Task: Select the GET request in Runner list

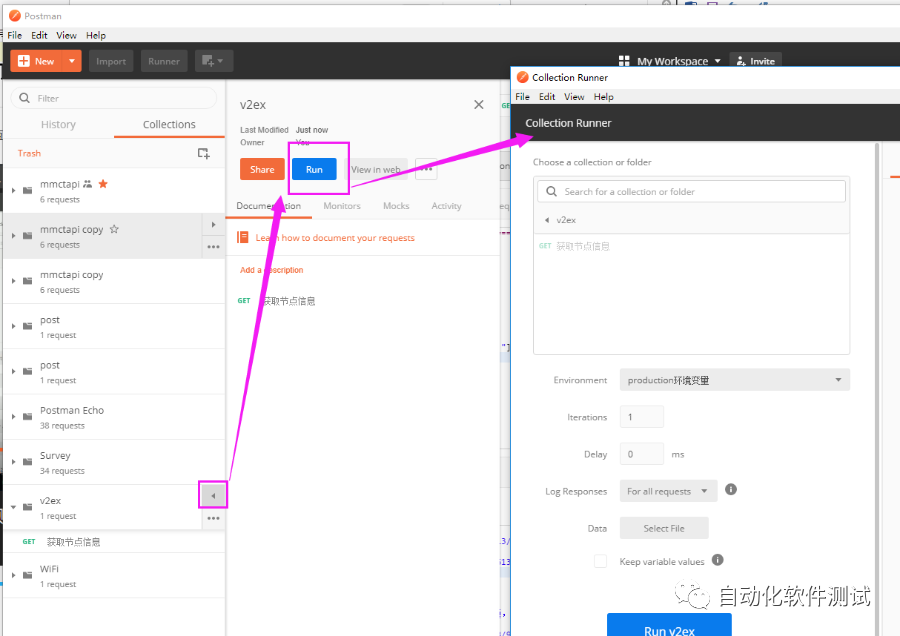Action: (691, 246)
